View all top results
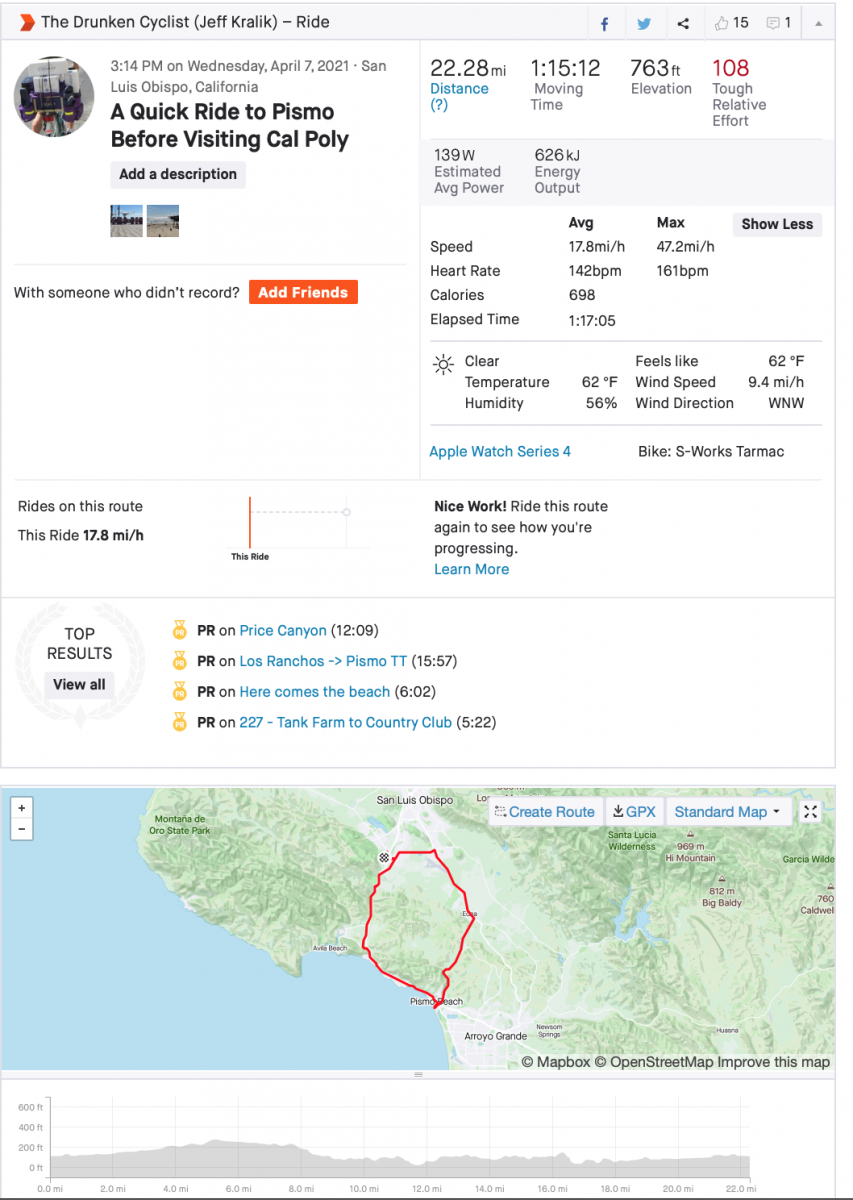The width and height of the screenshot is (853, 1200). tap(79, 685)
